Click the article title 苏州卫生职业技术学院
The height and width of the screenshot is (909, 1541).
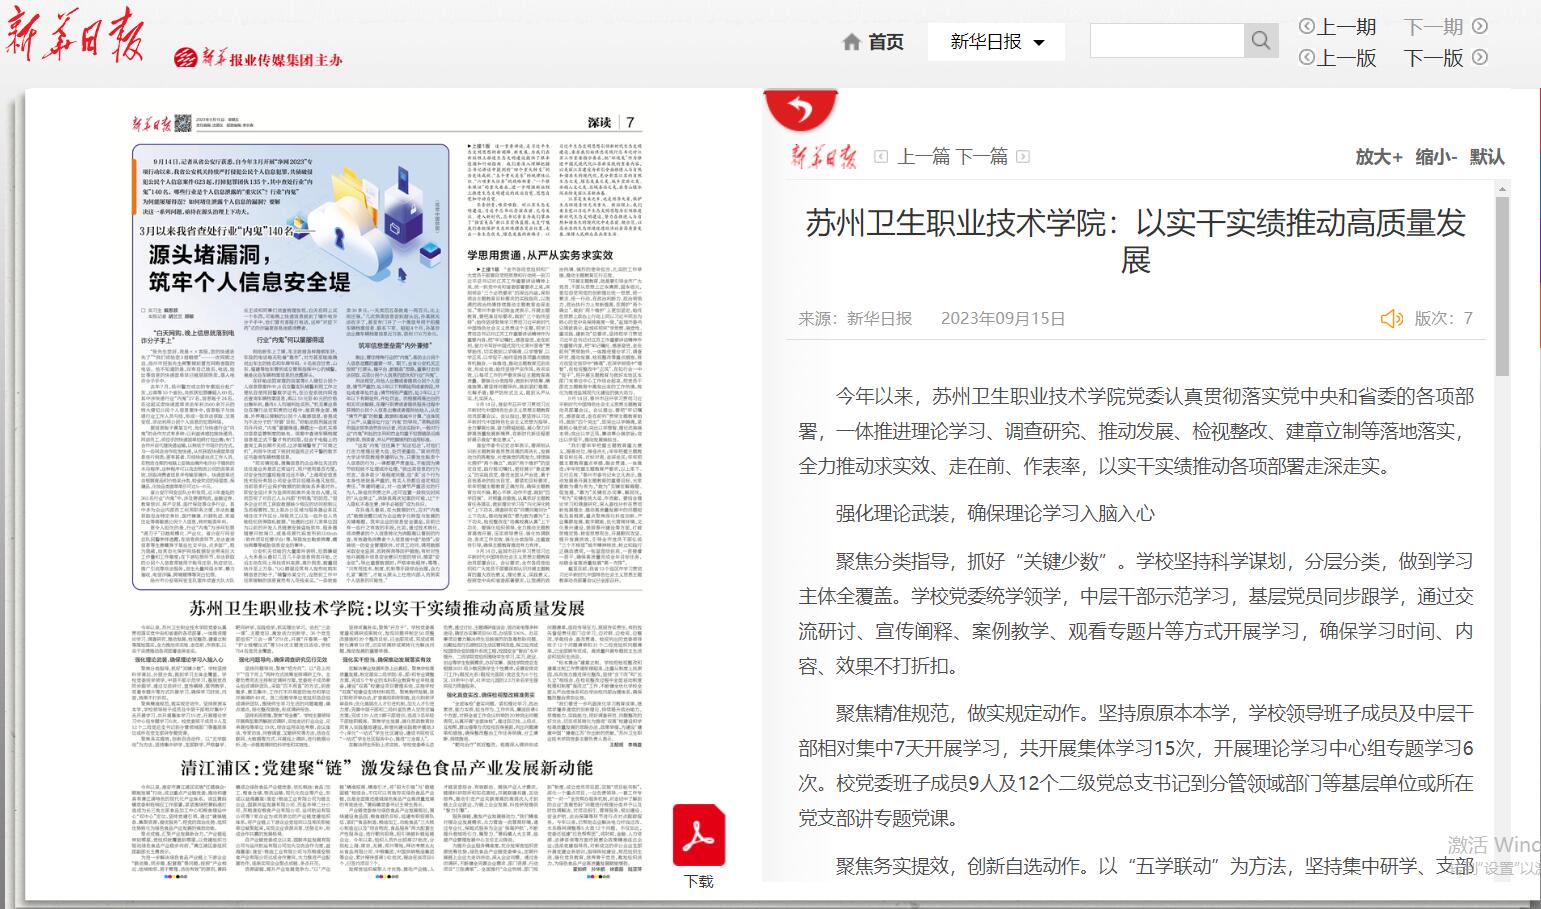click(1135, 241)
